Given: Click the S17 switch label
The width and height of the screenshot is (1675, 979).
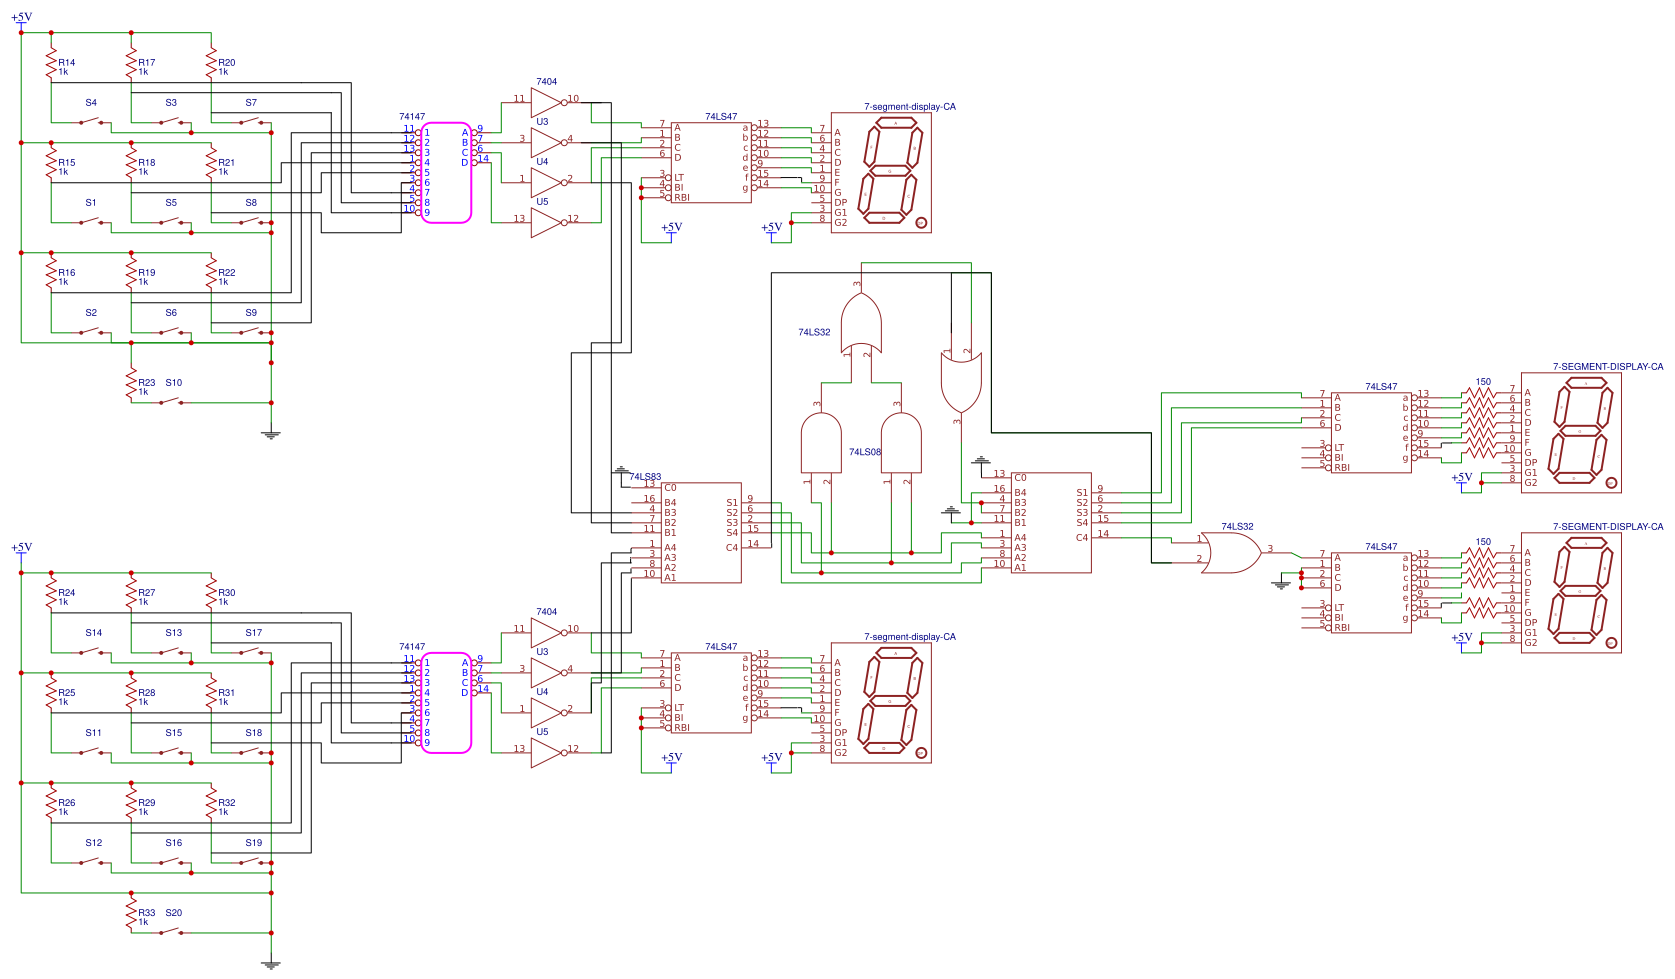Looking at the screenshot, I should 254,632.
